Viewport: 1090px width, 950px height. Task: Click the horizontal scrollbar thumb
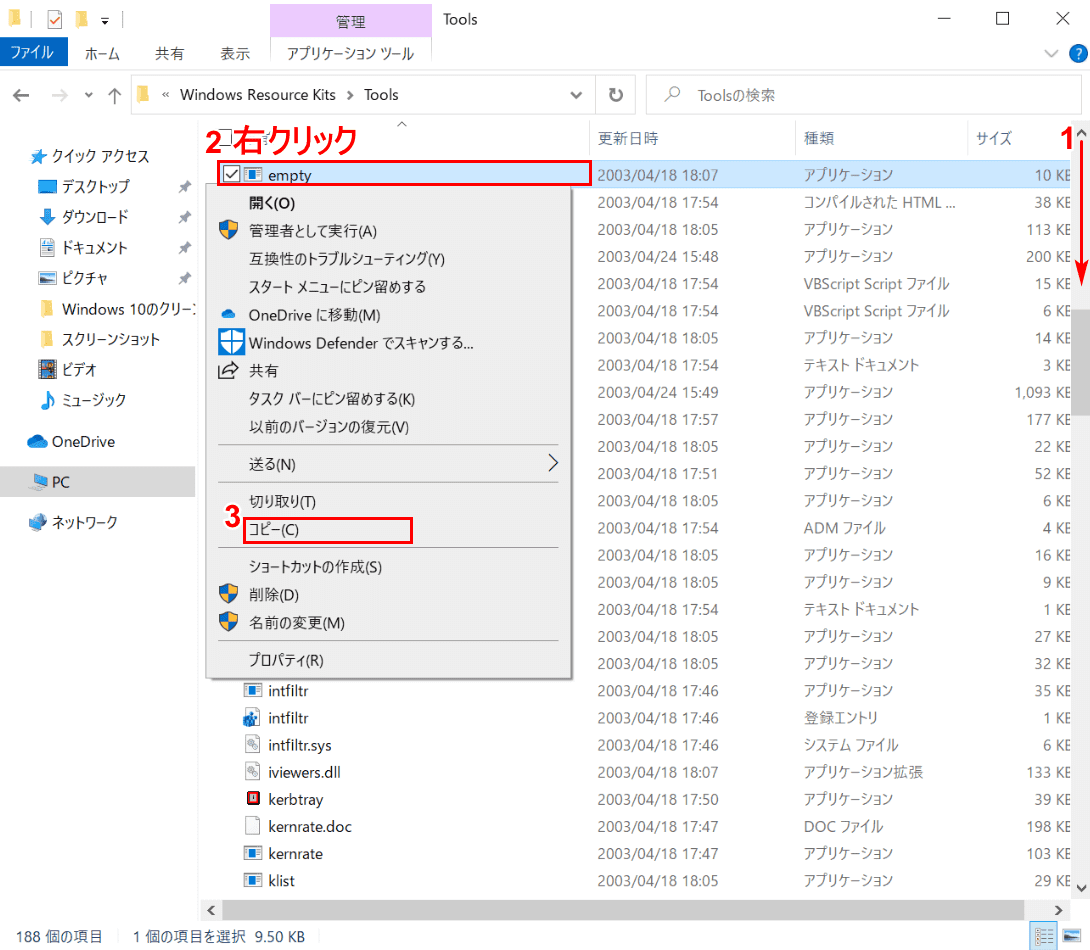pyautogui.click(x=623, y=910)
